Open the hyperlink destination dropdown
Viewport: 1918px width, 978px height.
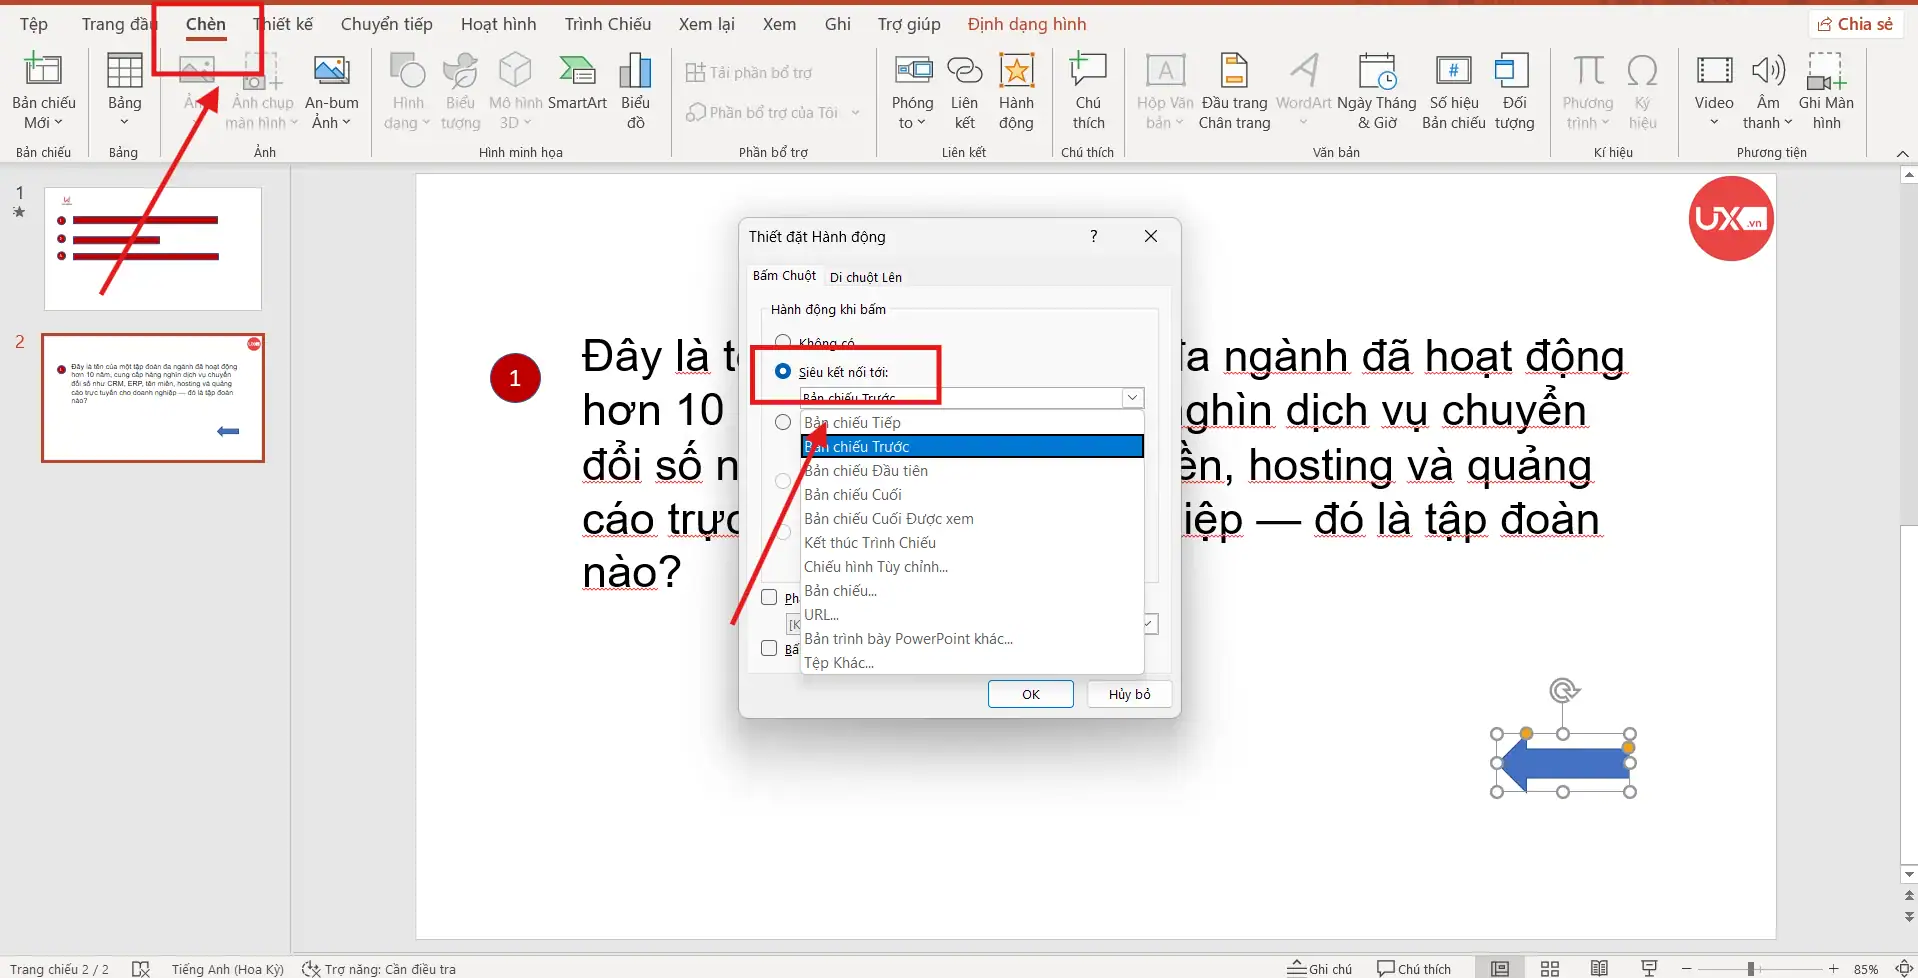[x=1131, y=397]
